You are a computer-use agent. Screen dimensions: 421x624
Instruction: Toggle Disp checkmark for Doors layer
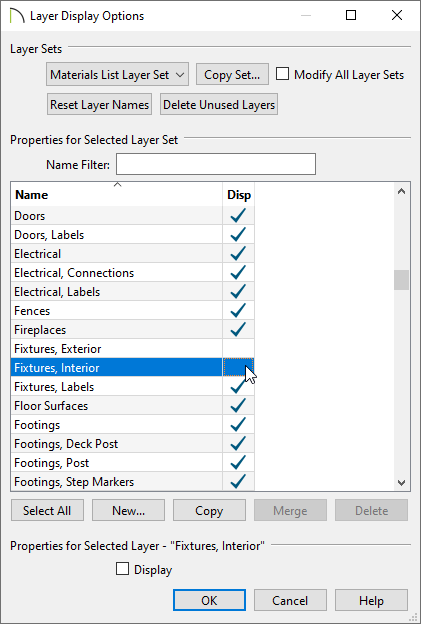[238, 216]
